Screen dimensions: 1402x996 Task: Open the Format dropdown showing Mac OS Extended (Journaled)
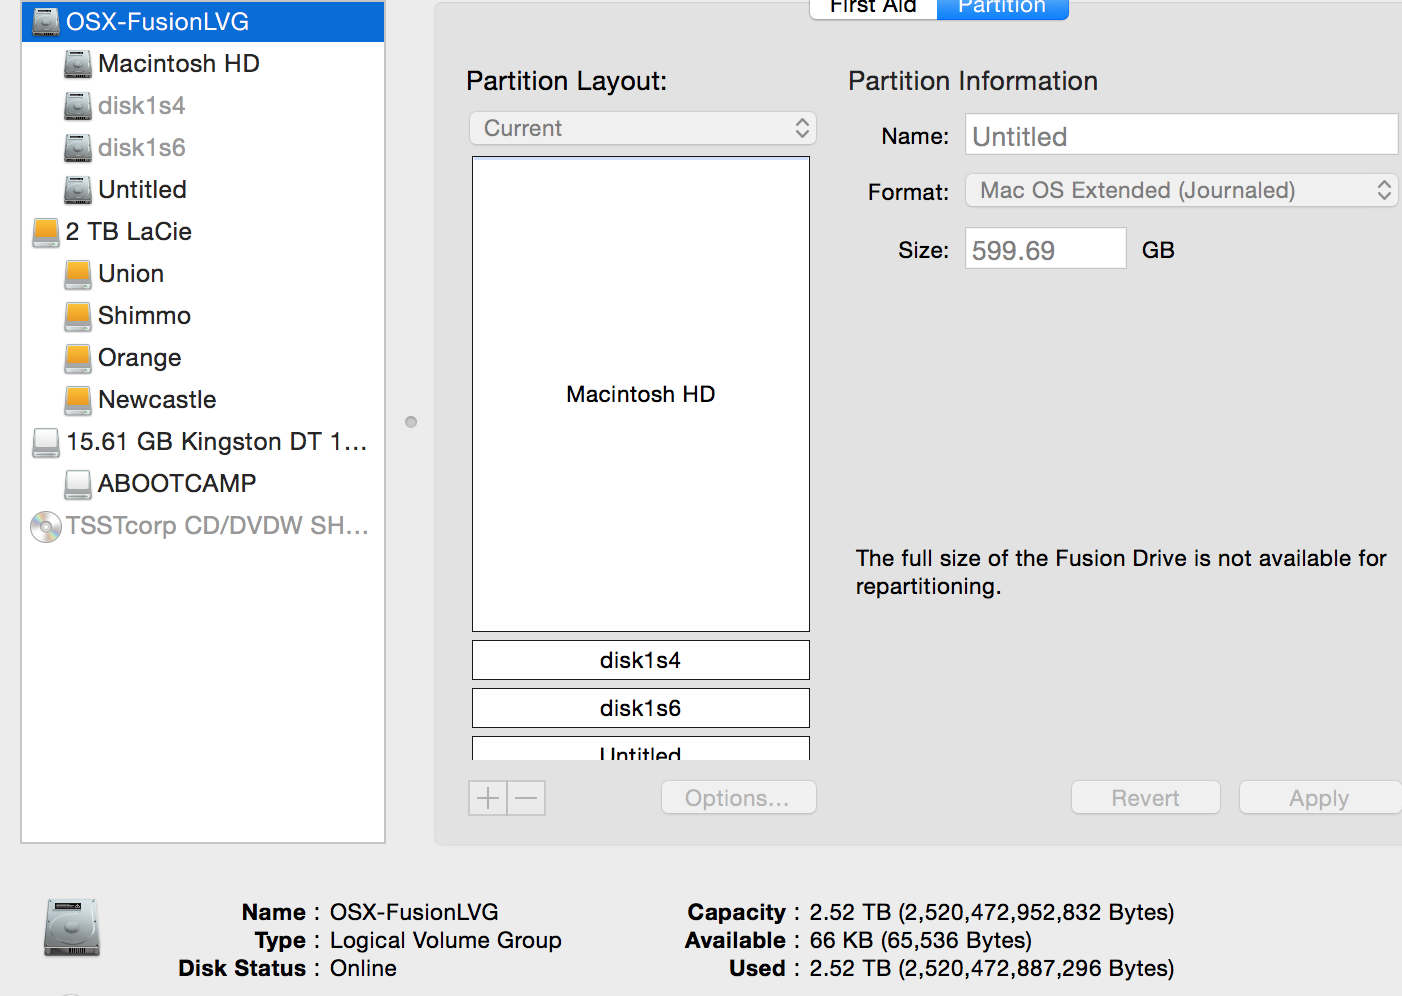pyautogui.click(x=1181, y=190)
